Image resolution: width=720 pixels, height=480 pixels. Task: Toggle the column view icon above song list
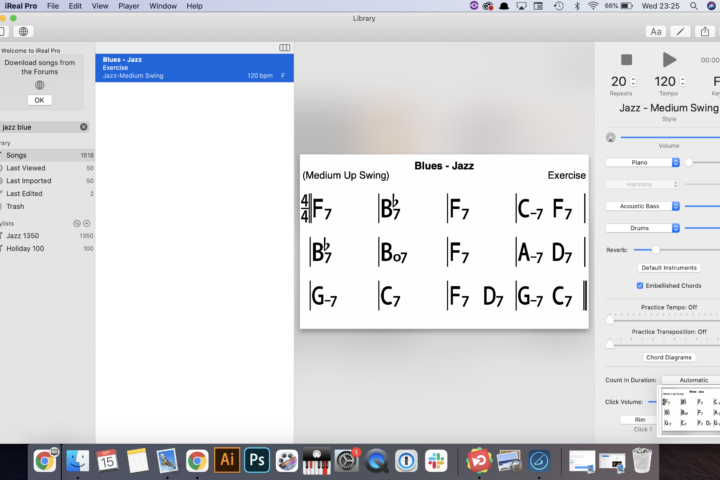click(x=284, y=48)
